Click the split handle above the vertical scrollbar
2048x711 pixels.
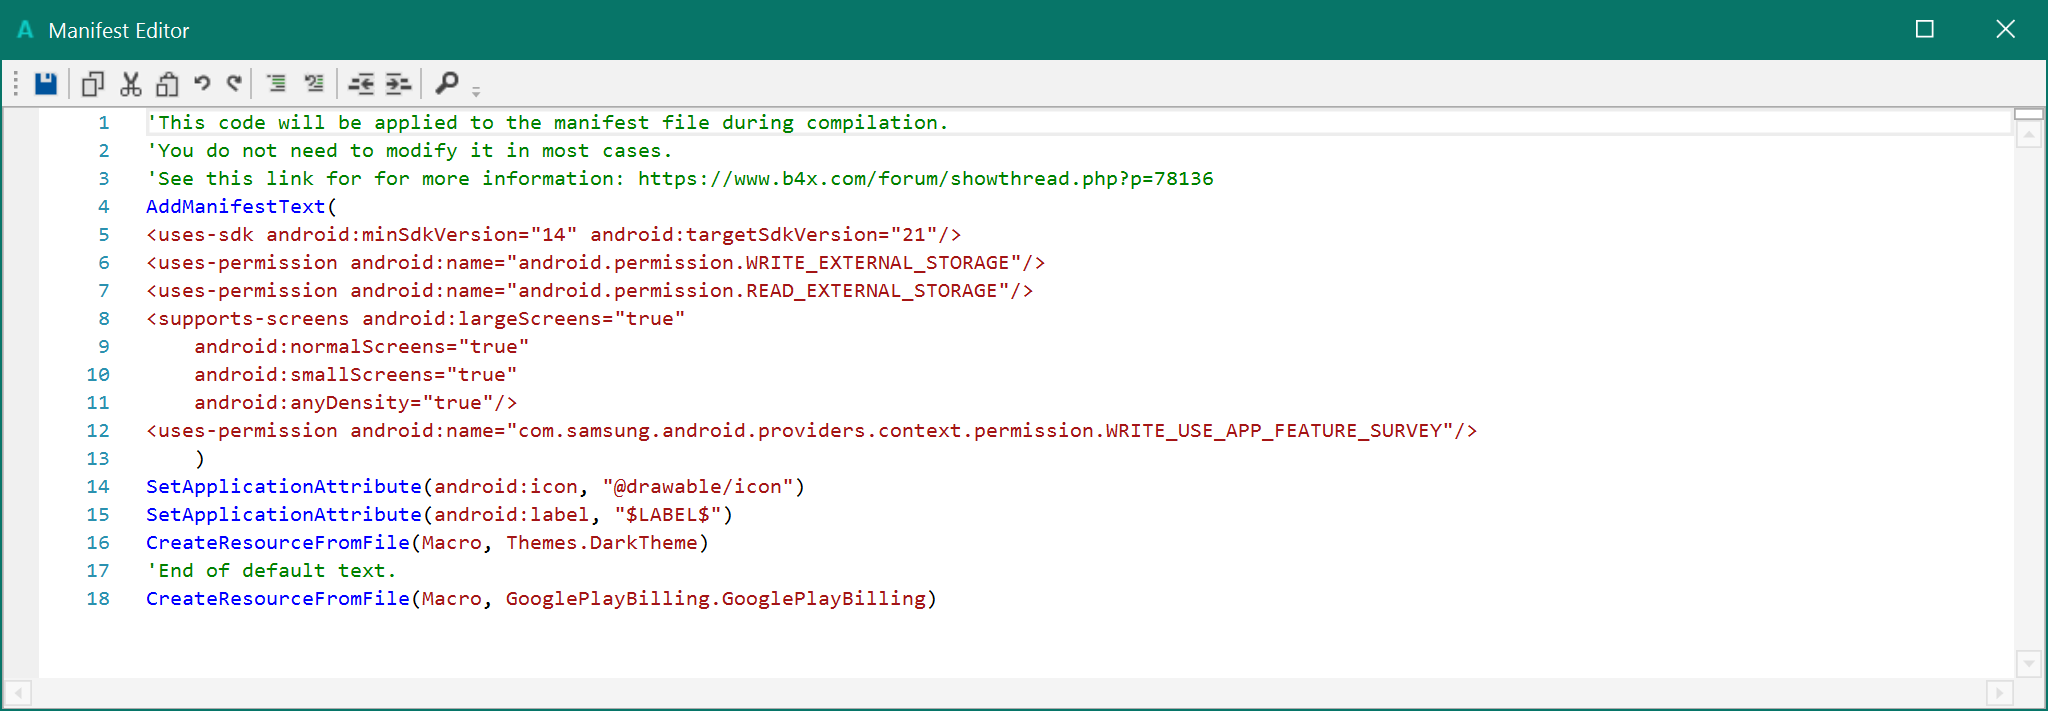coord(2029,114)
